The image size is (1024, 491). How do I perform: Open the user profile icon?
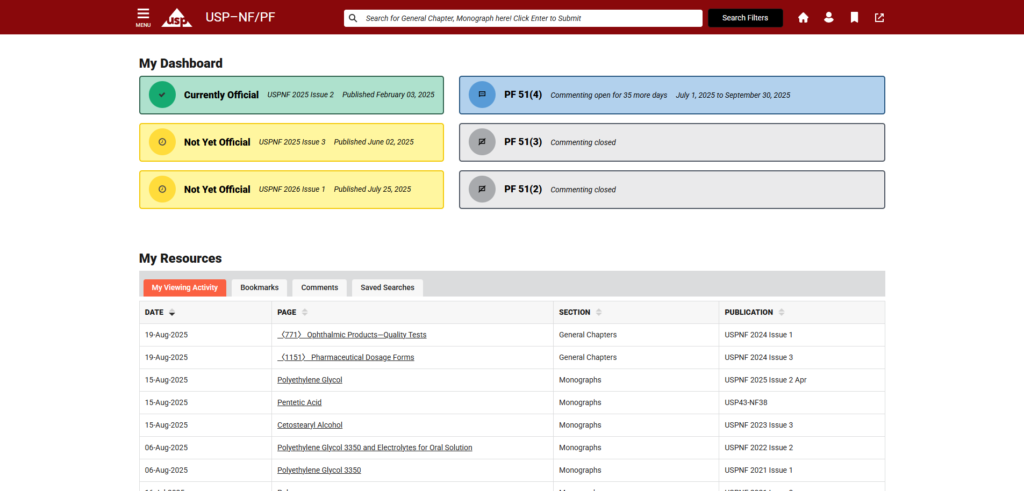click(x=829, y=18)
